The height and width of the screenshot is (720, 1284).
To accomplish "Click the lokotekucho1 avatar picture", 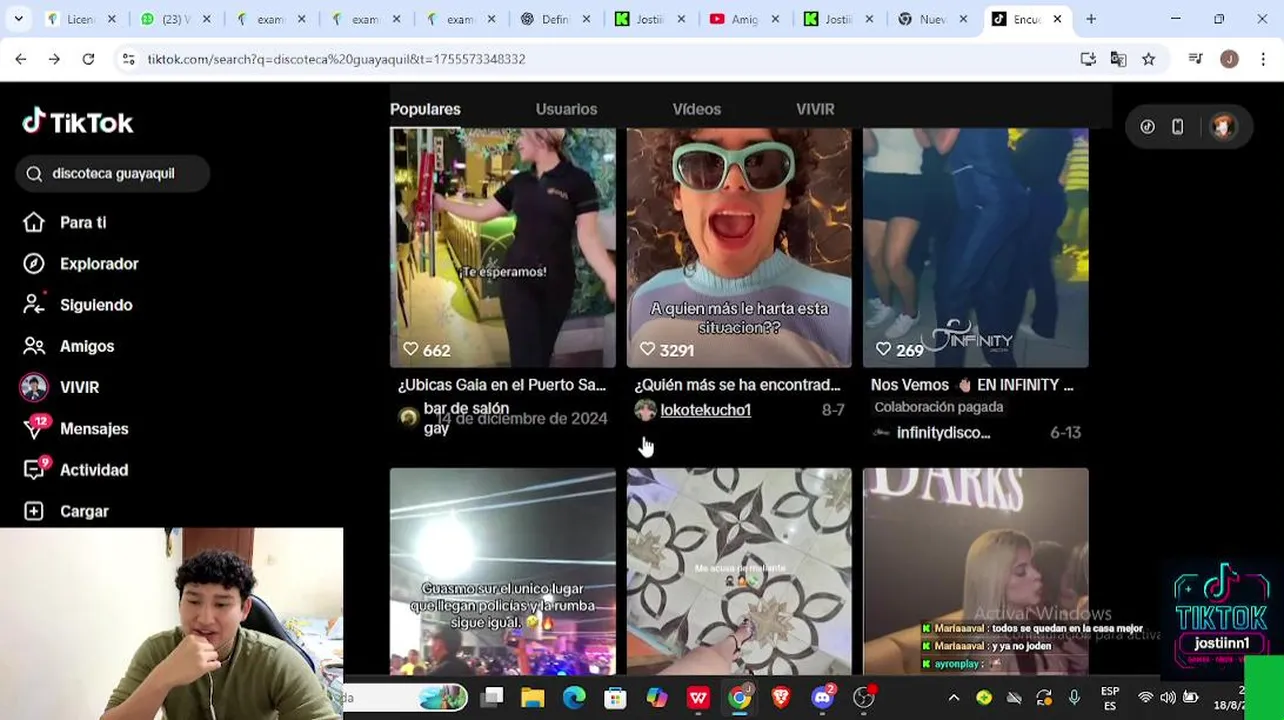I will [x=645, y=410].
